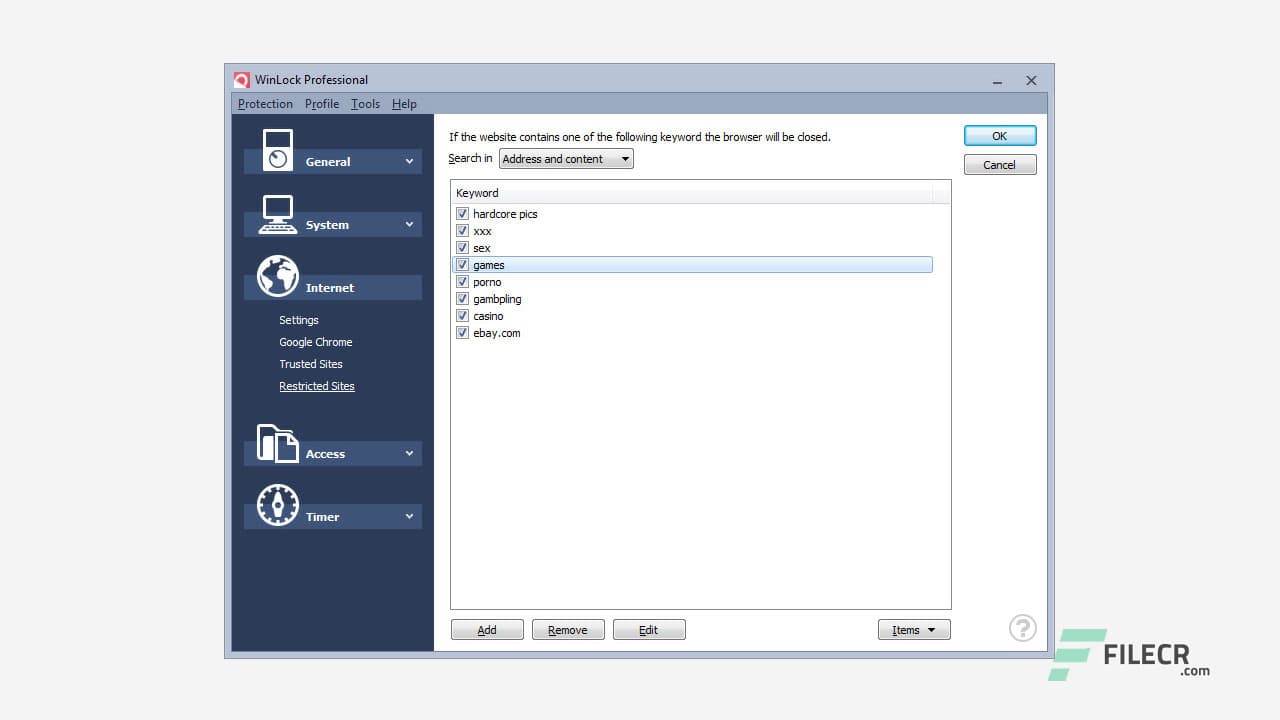Select the 'porno' keyword row text
This screenshot has width=1280, height=720.
(x=487, y=282)
